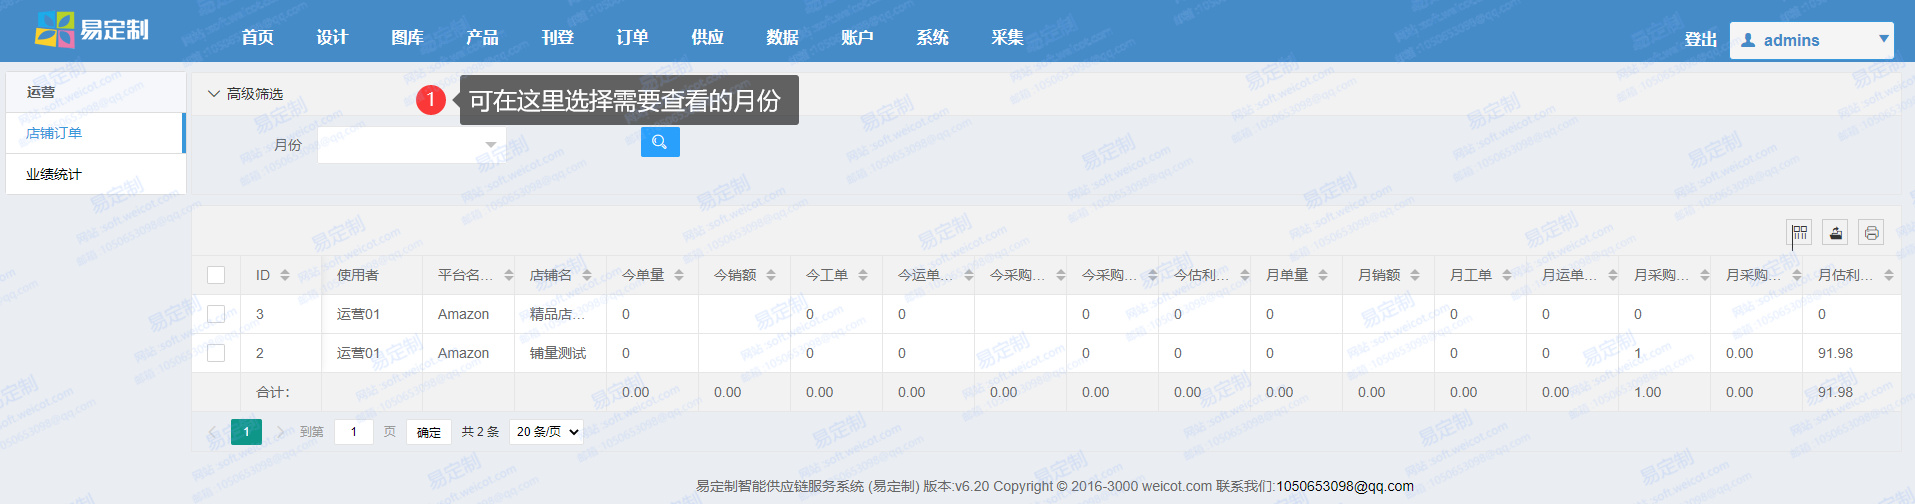Toggle the select-all header checkbox
This screenshot has height=504, width=1915.
point(216,275)
